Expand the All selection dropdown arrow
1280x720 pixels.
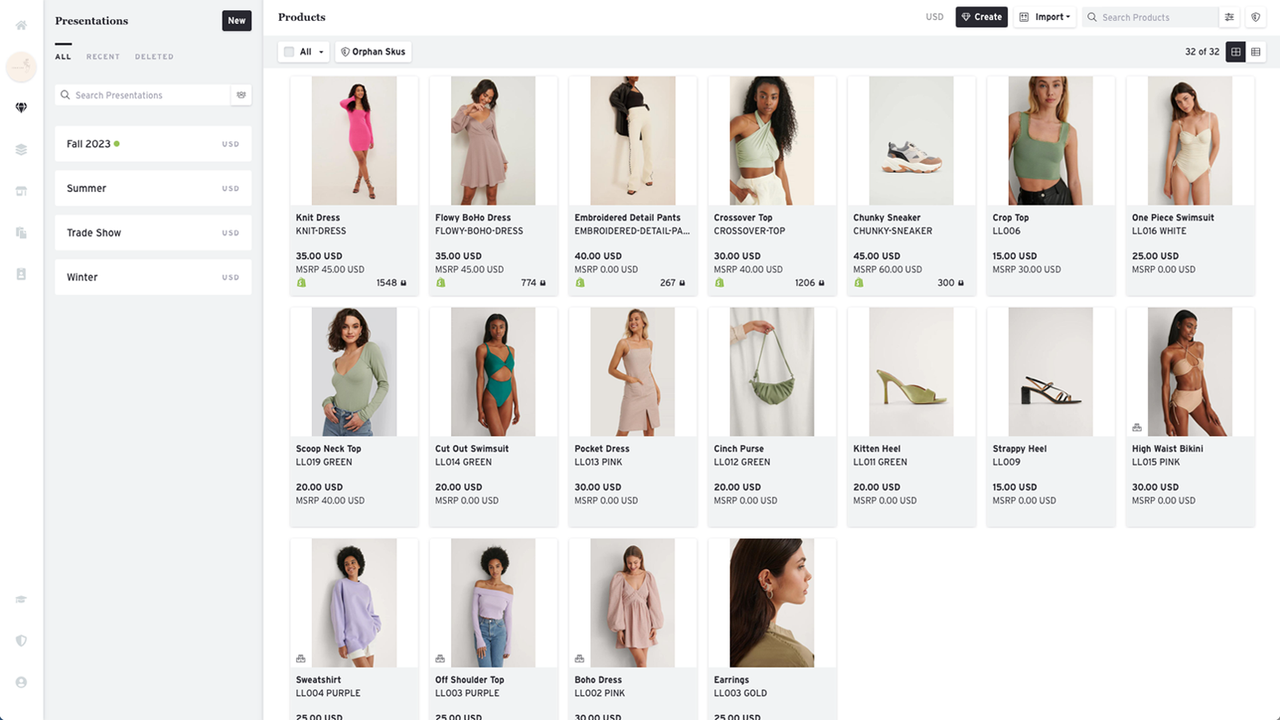coord(321,52)
